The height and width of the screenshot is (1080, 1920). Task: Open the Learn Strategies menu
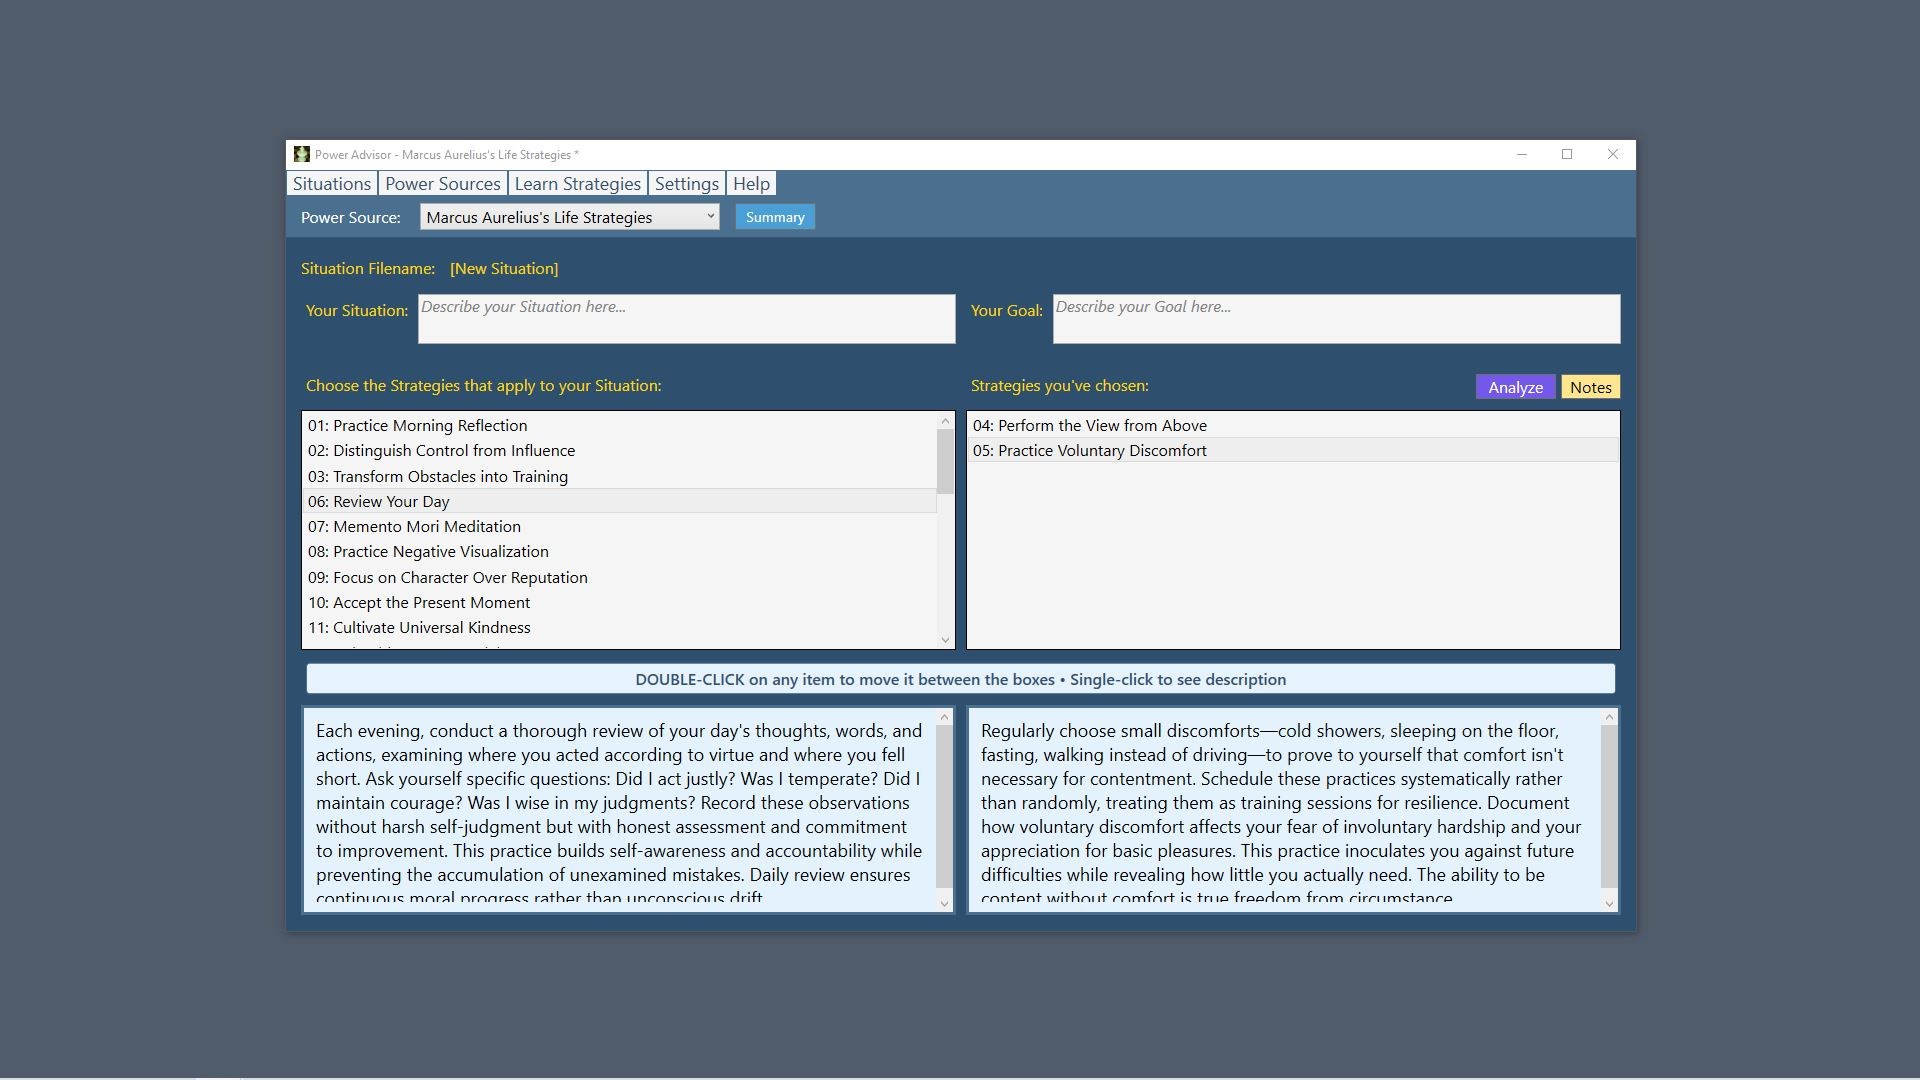point(577,184)
